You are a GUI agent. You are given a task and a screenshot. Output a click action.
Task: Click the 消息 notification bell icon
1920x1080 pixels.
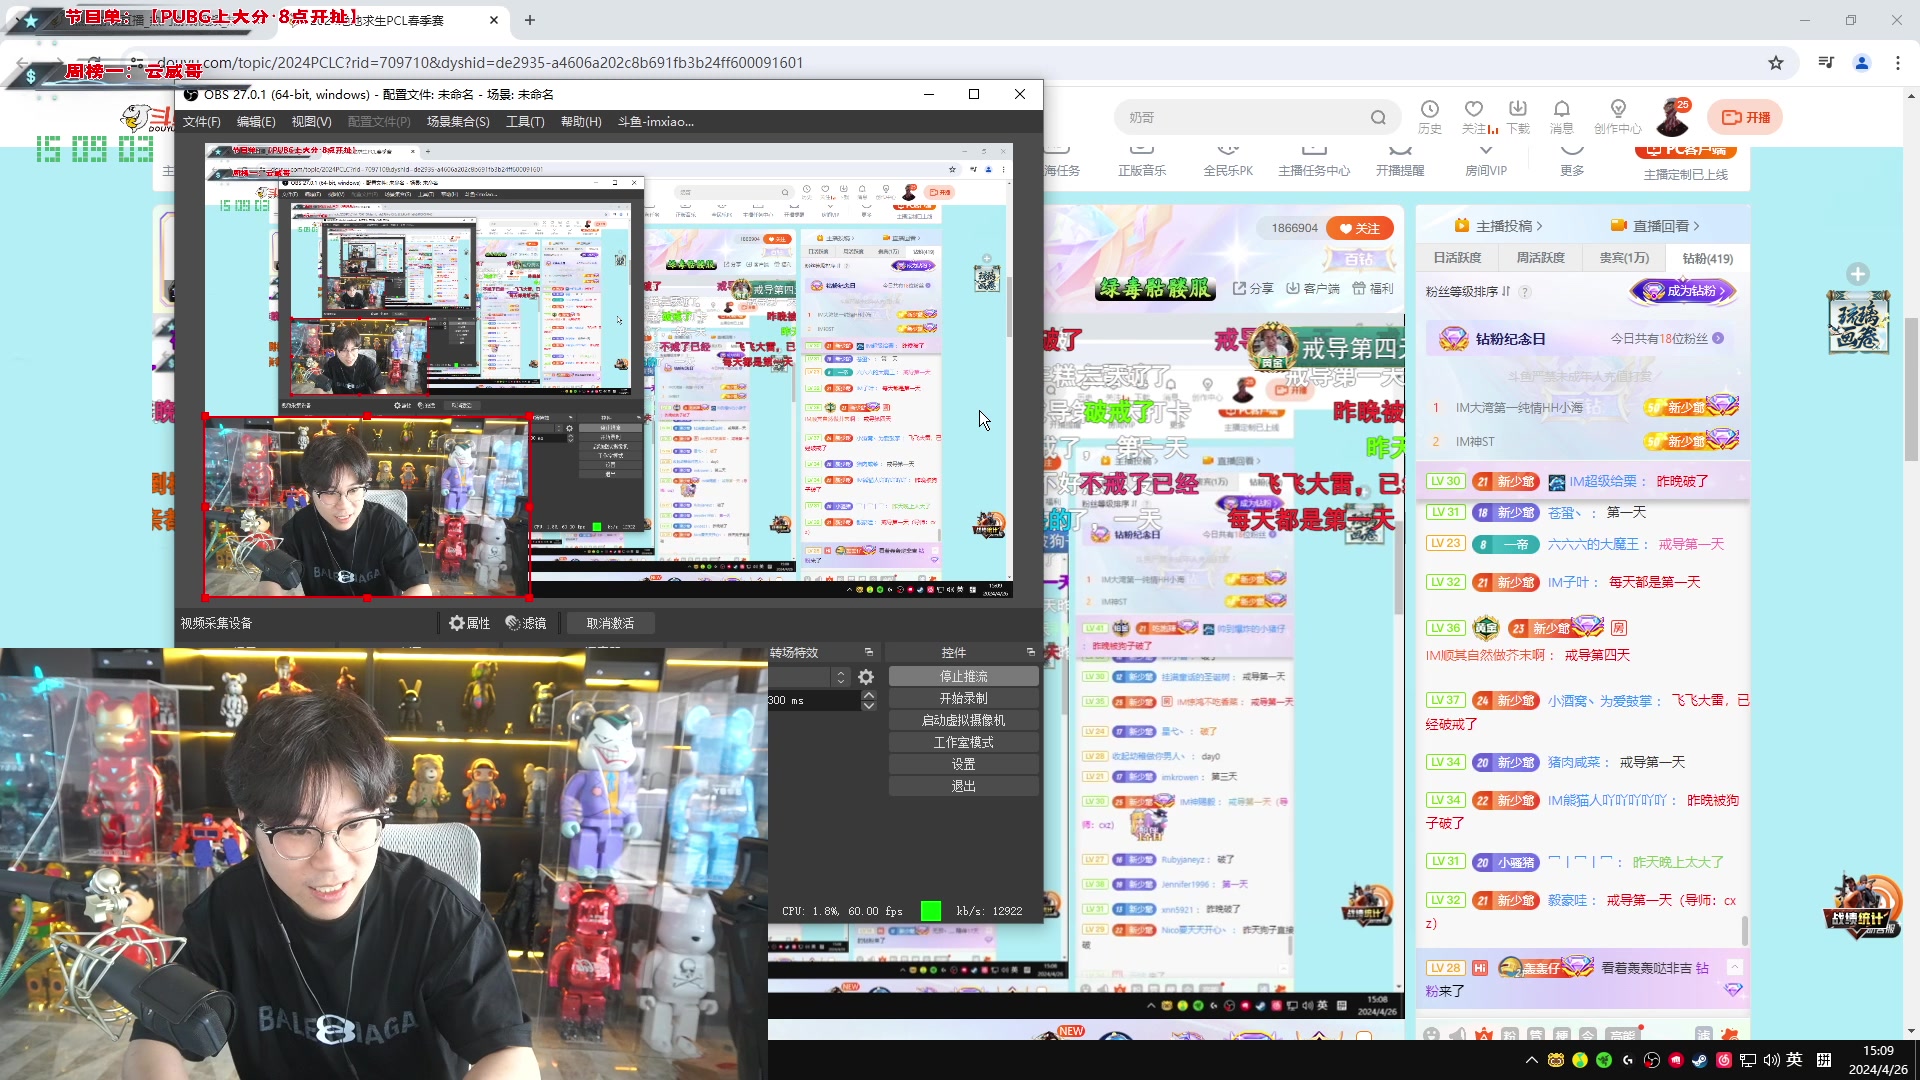pyautogui.click(x=1561, y=110)
